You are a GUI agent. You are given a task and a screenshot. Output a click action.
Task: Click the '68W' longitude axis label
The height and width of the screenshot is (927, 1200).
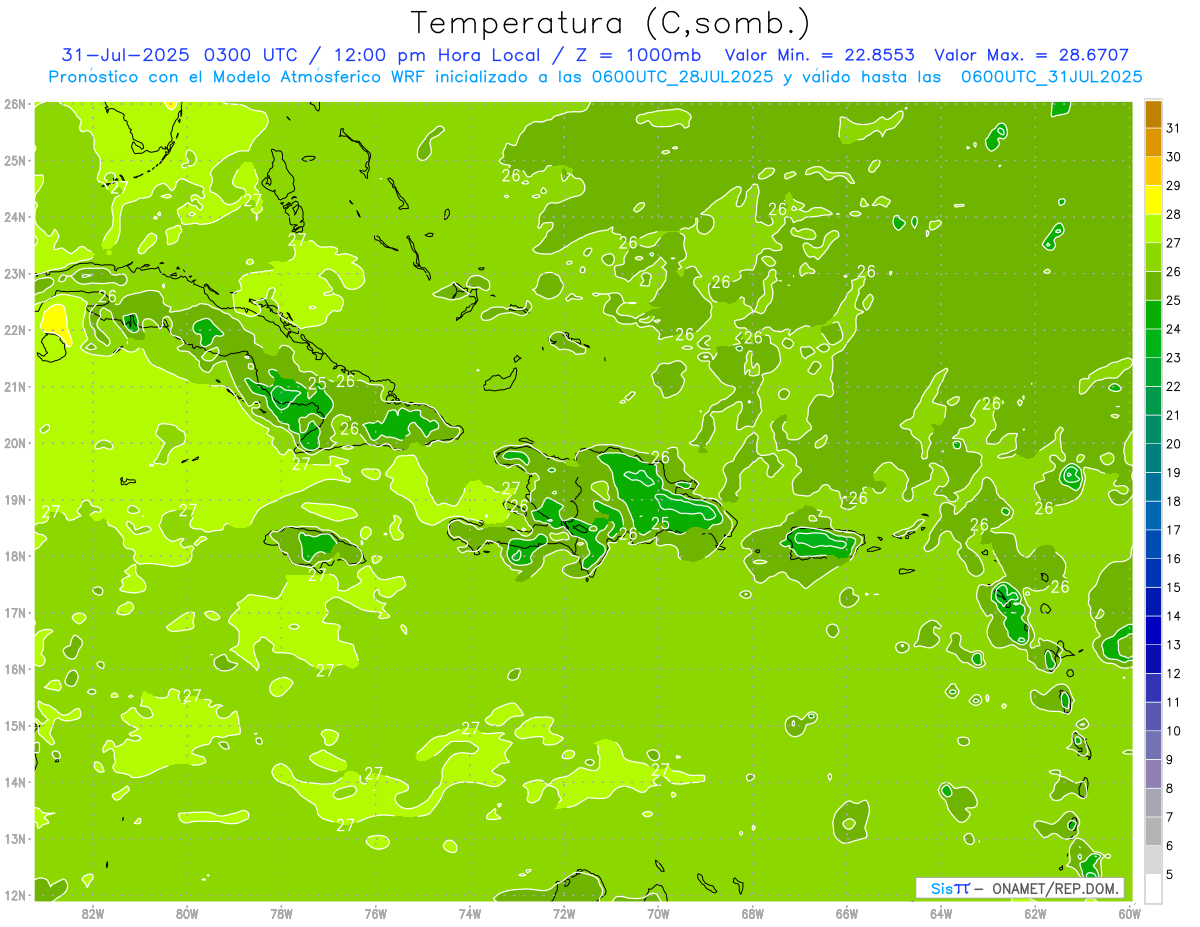[753, 913]
